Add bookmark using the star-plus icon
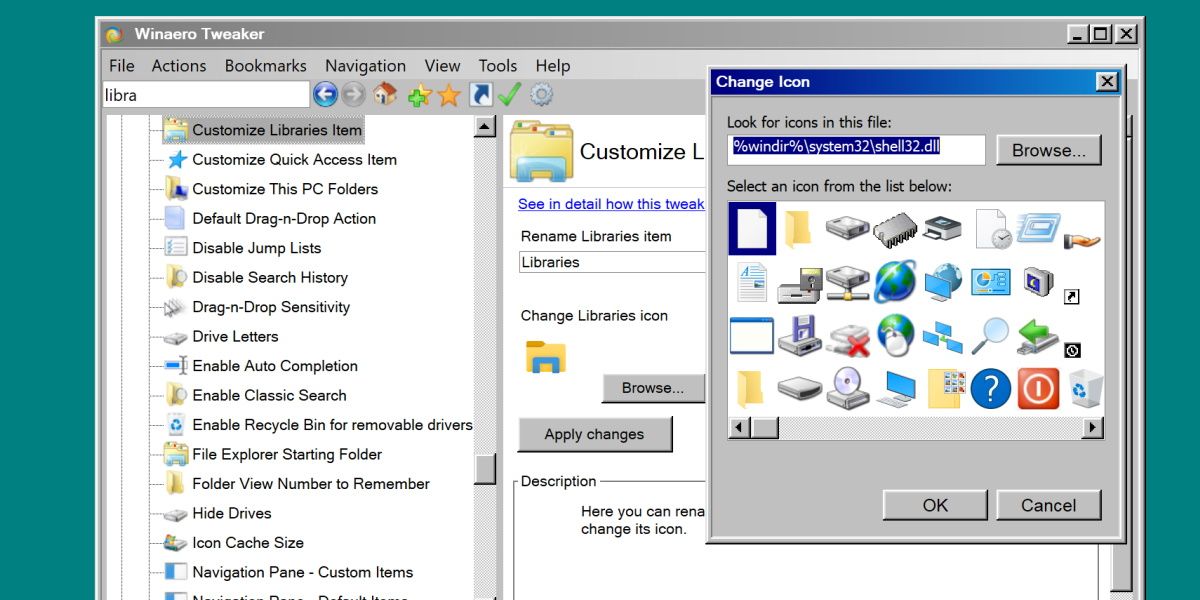This screenshot has width=1200, height=600. [419, 95]
